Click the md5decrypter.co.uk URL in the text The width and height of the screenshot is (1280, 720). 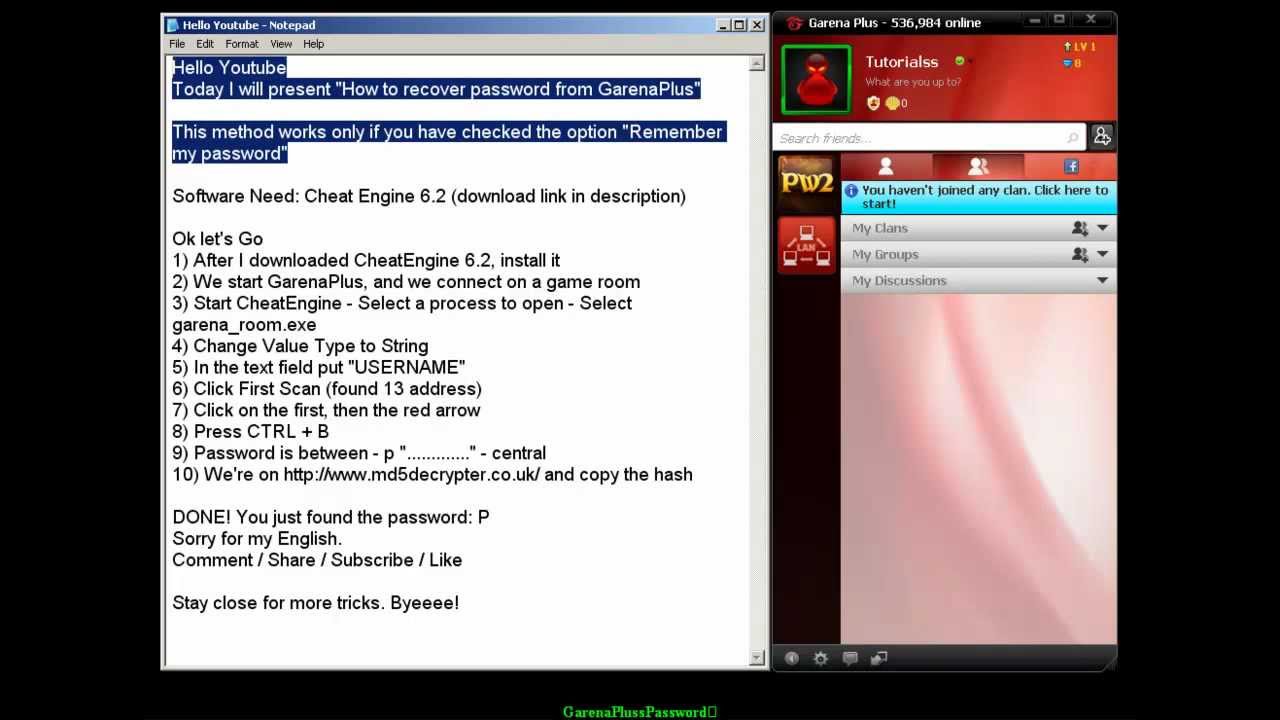412,475
